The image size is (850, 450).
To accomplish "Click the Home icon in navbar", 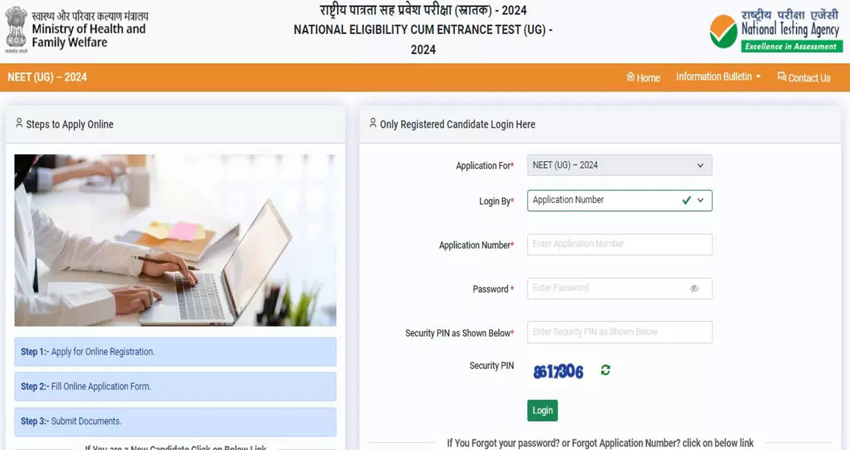I will (x=630, y=77).
